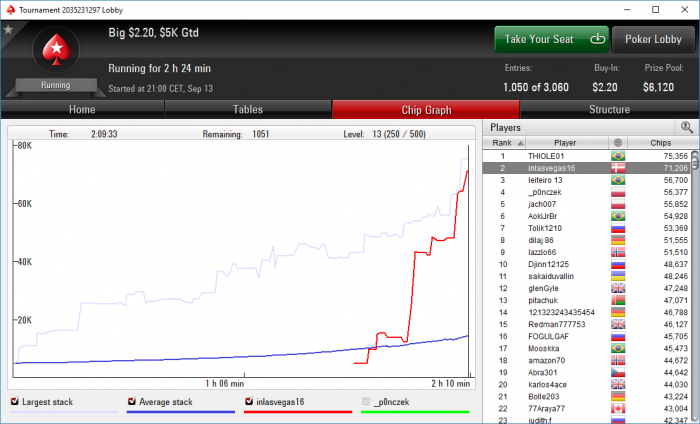
Task: Open the player search magnifier
Action: point(687,127)
